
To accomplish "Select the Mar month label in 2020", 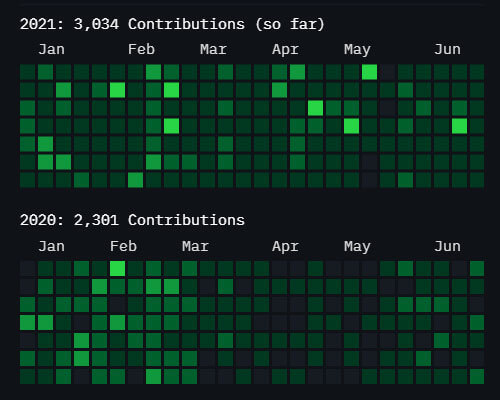I will (195, 246).
